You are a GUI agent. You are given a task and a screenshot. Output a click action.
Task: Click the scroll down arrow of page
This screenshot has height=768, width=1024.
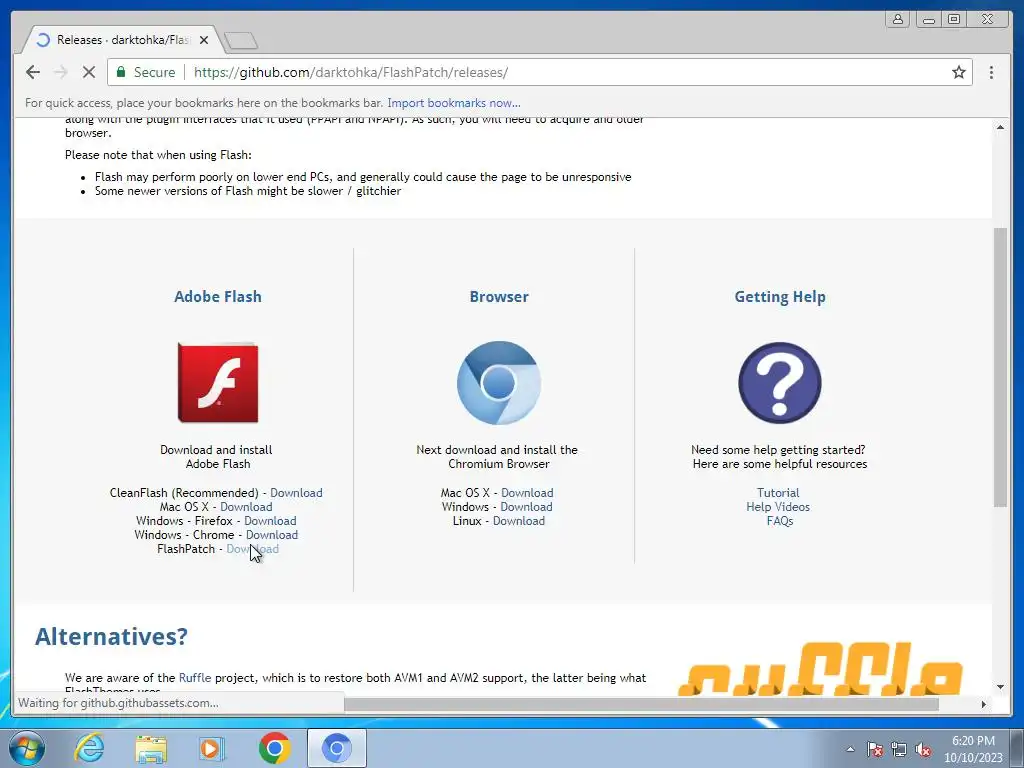[1000, 687]
